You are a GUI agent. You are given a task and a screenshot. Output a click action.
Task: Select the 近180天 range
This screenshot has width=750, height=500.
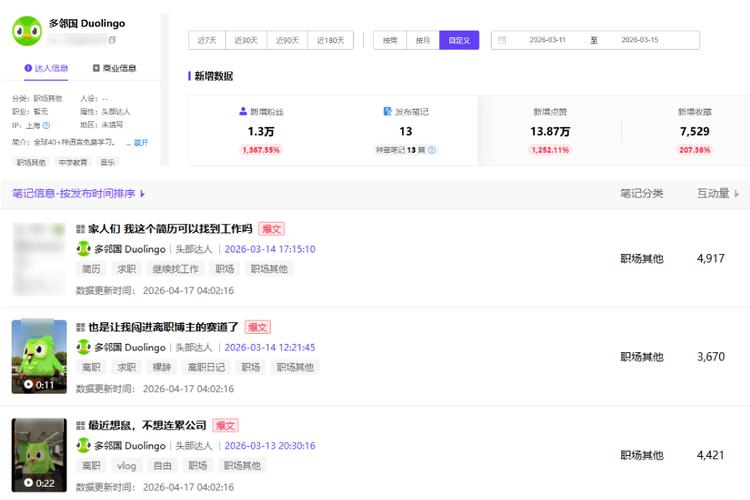pos(331,40)
